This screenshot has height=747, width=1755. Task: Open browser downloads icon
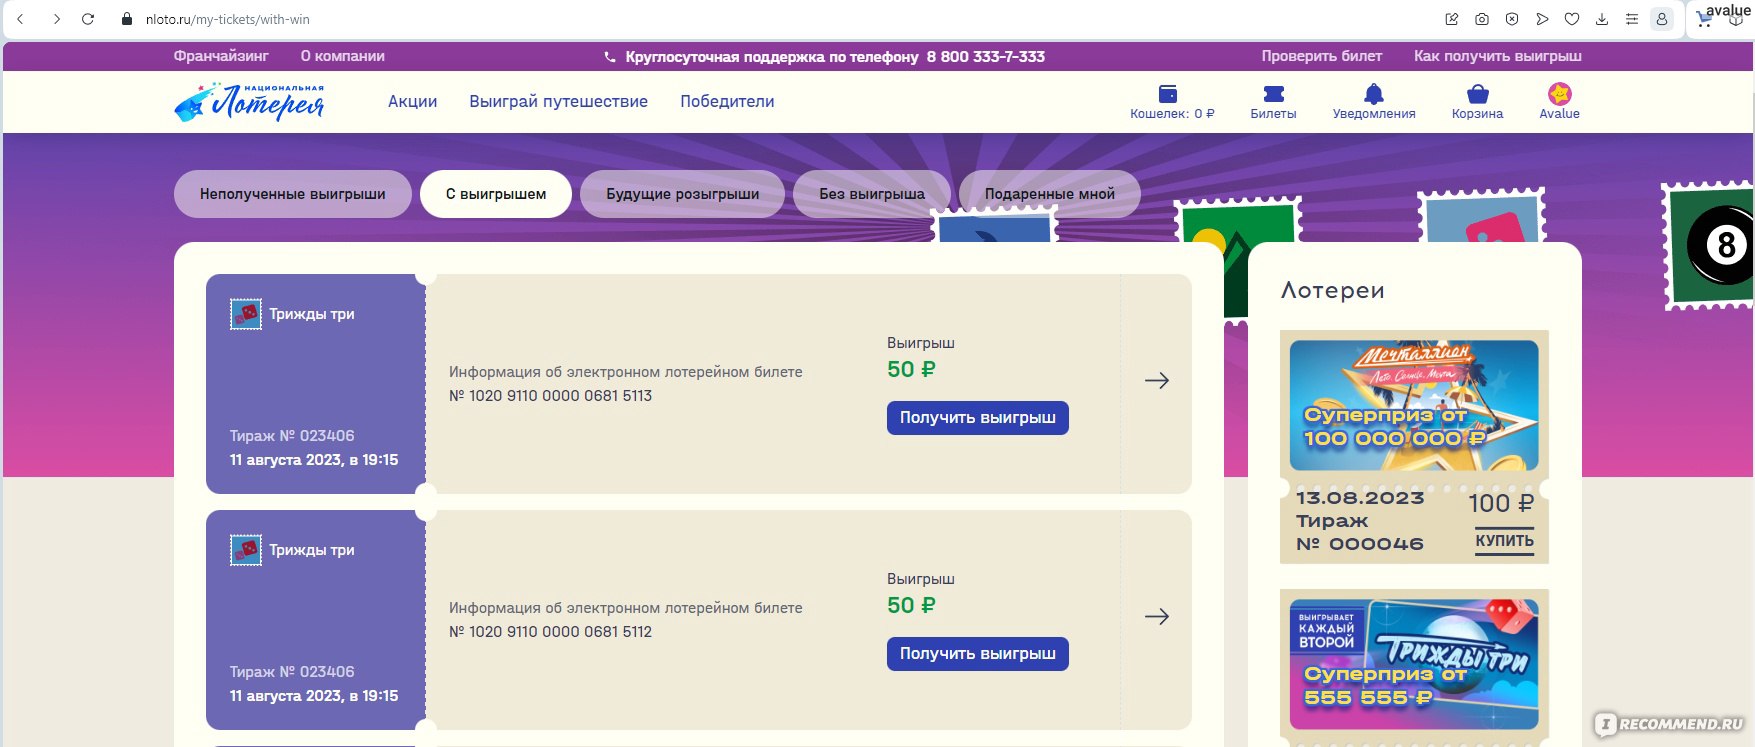[x=1602, y=19]
